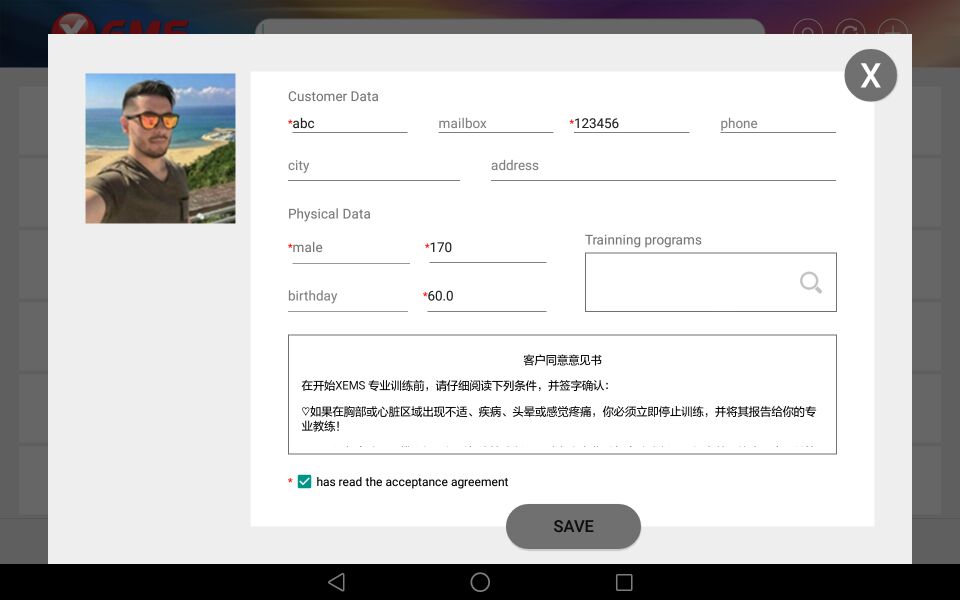Open recent apps with the square button

click(623, 582)
